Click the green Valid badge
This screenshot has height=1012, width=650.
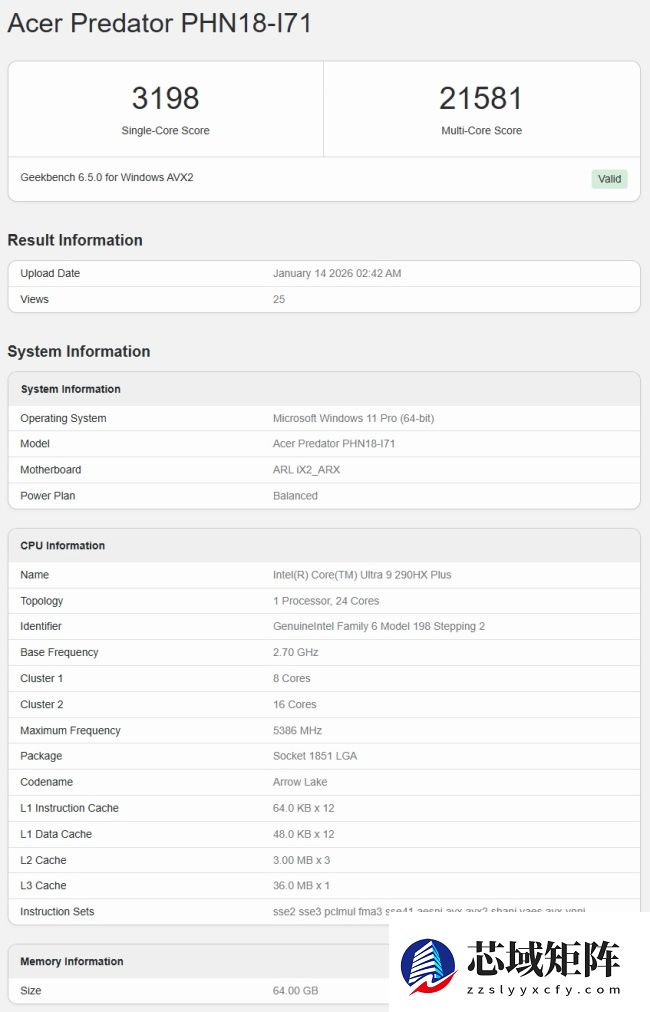pyautogui.click(x=609, y=179)
